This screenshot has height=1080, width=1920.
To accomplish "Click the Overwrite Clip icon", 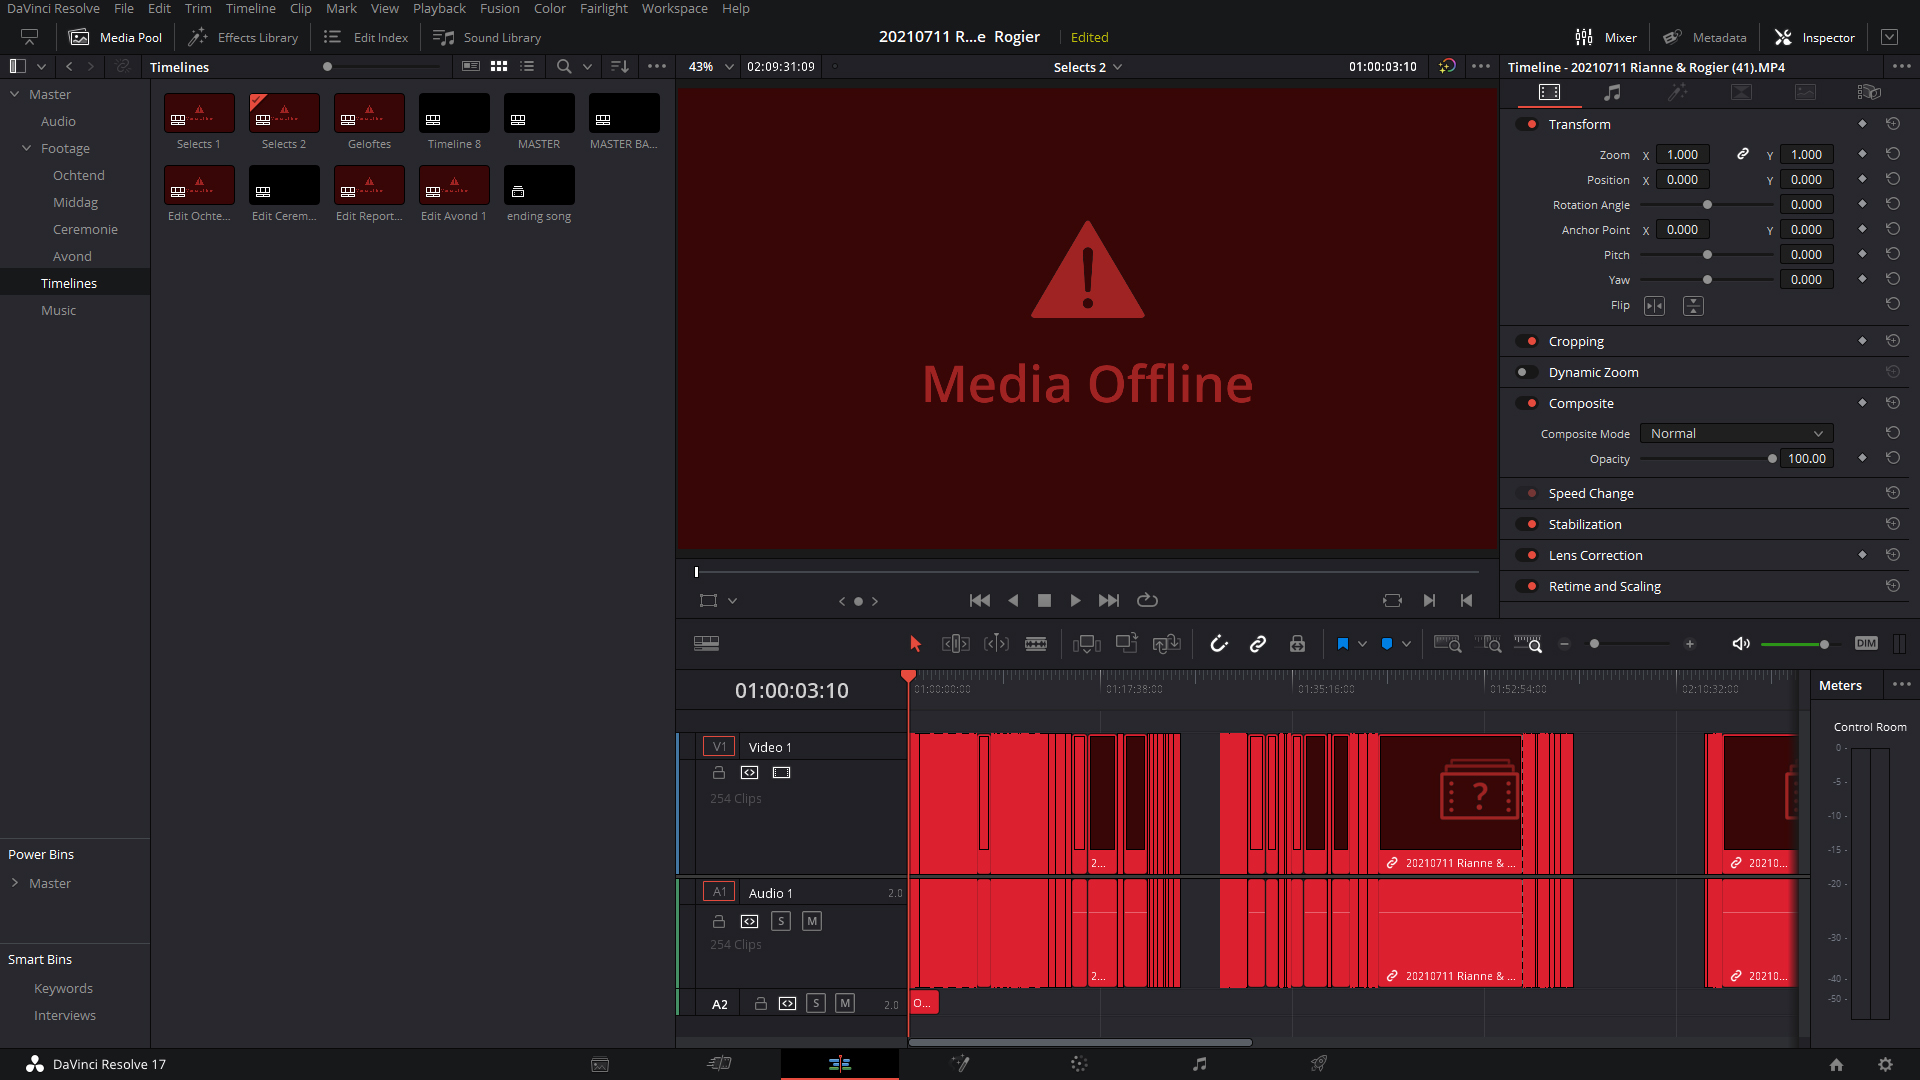I will click(1127, 644).
